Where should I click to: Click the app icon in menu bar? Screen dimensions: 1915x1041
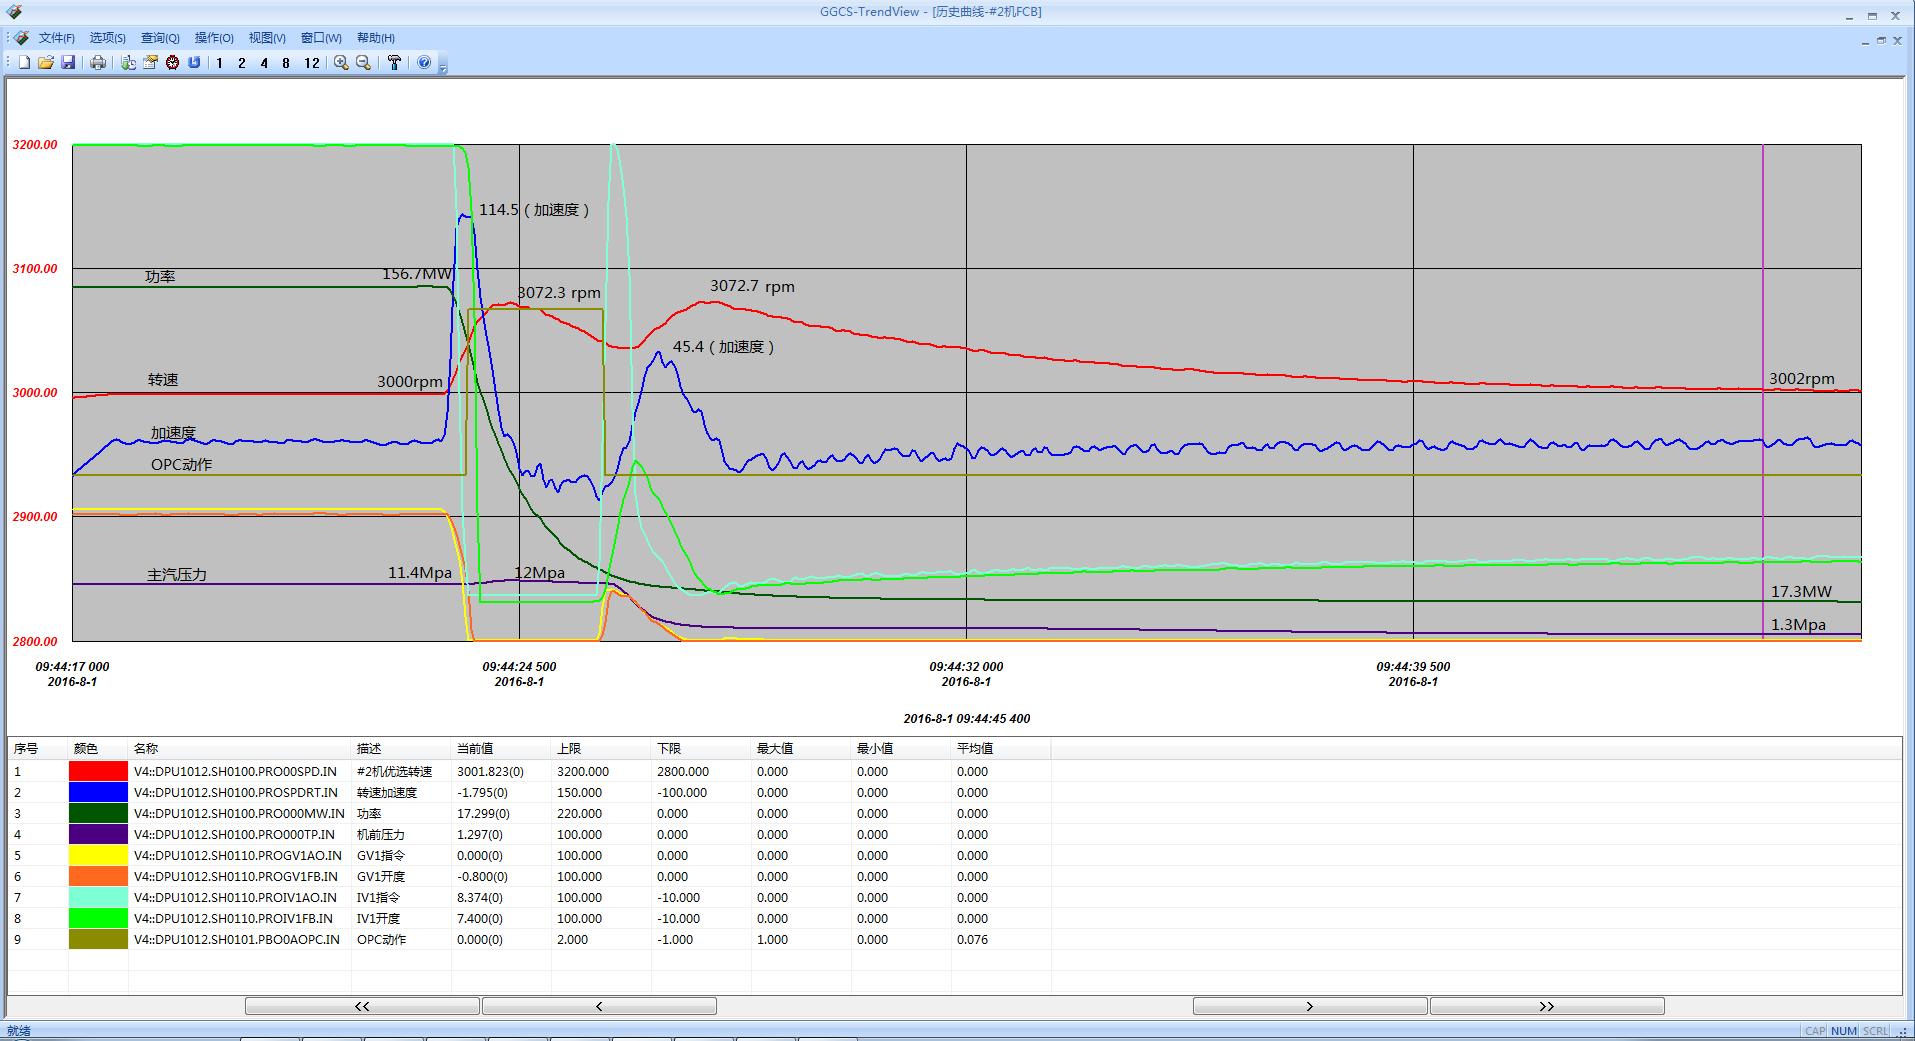click(21, 38)
